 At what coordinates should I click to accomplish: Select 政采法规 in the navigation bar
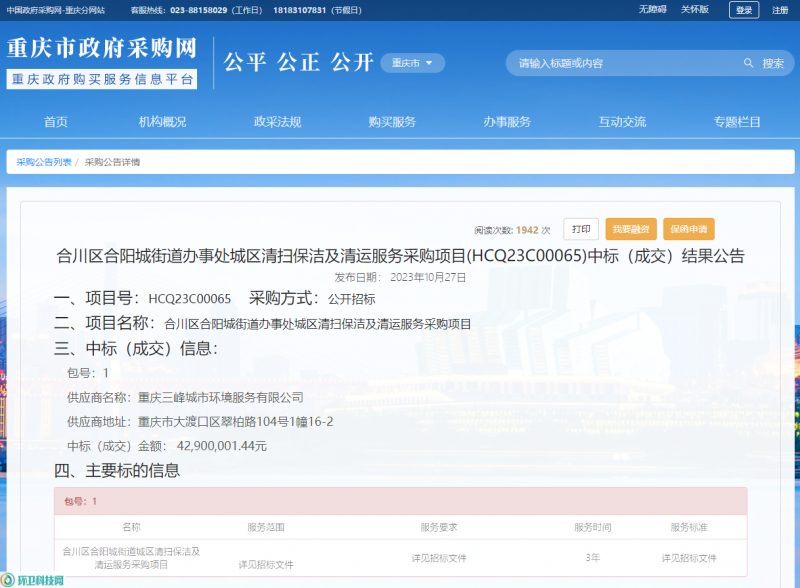[277, 122]
